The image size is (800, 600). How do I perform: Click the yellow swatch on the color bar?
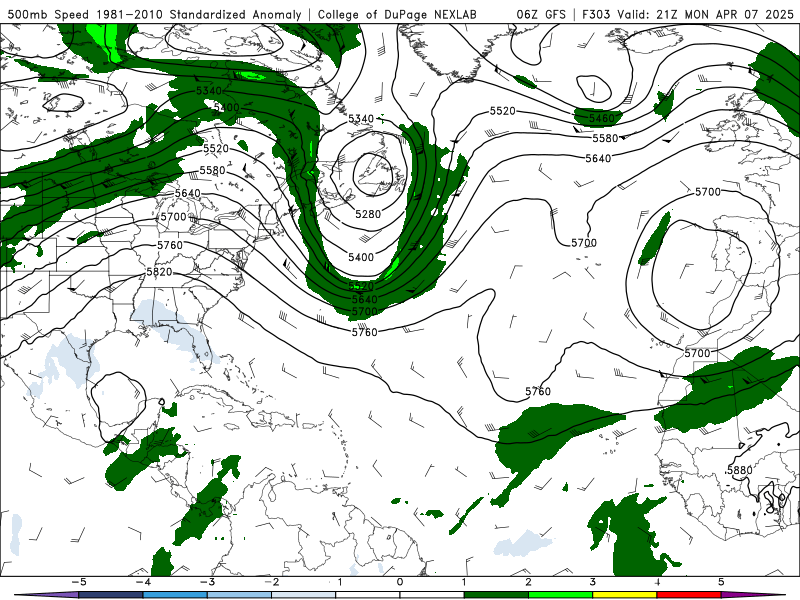[x=624, y=595]
